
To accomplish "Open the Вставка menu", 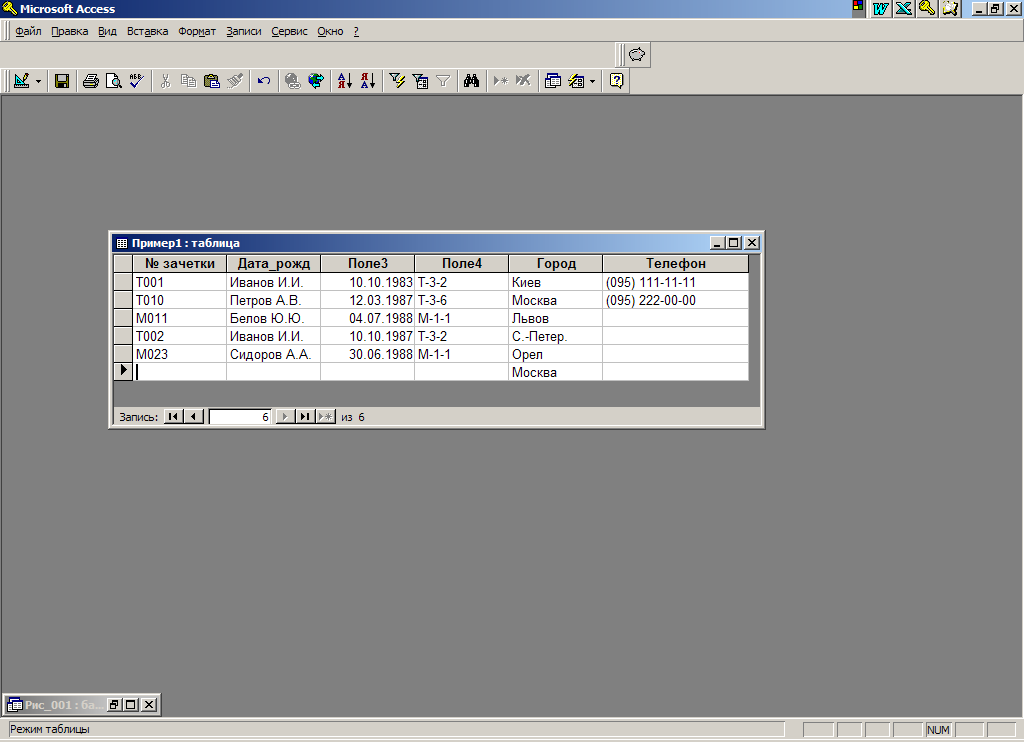I will (147, 31).
